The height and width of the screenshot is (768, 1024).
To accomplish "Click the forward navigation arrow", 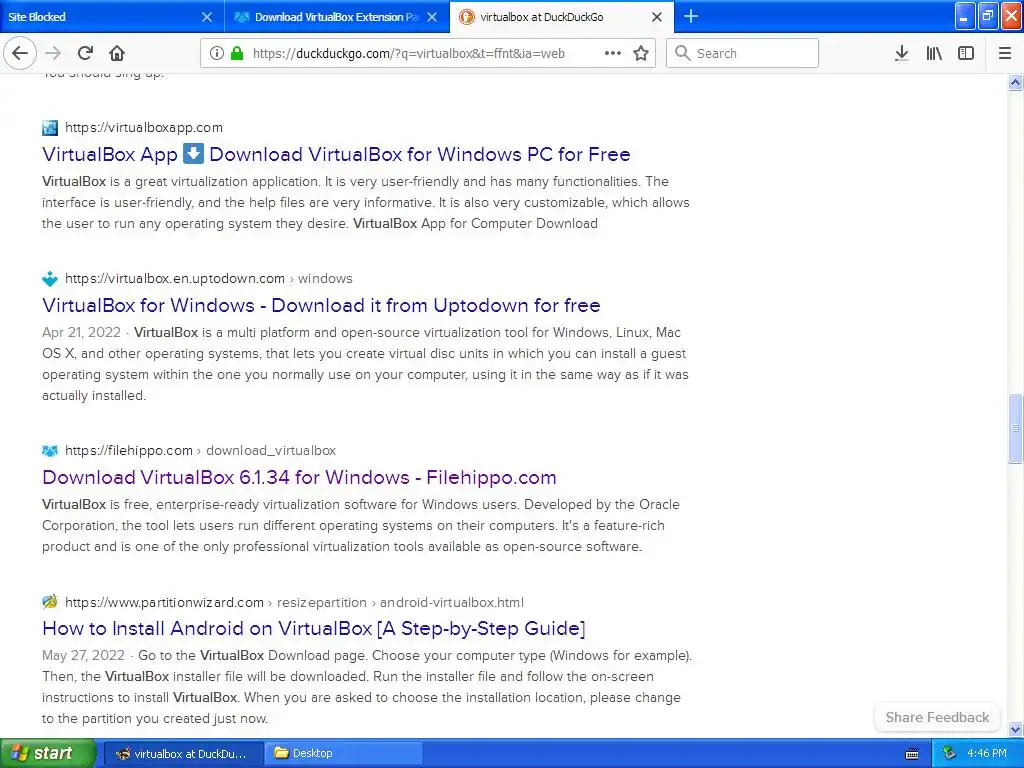I will point(53,53).
